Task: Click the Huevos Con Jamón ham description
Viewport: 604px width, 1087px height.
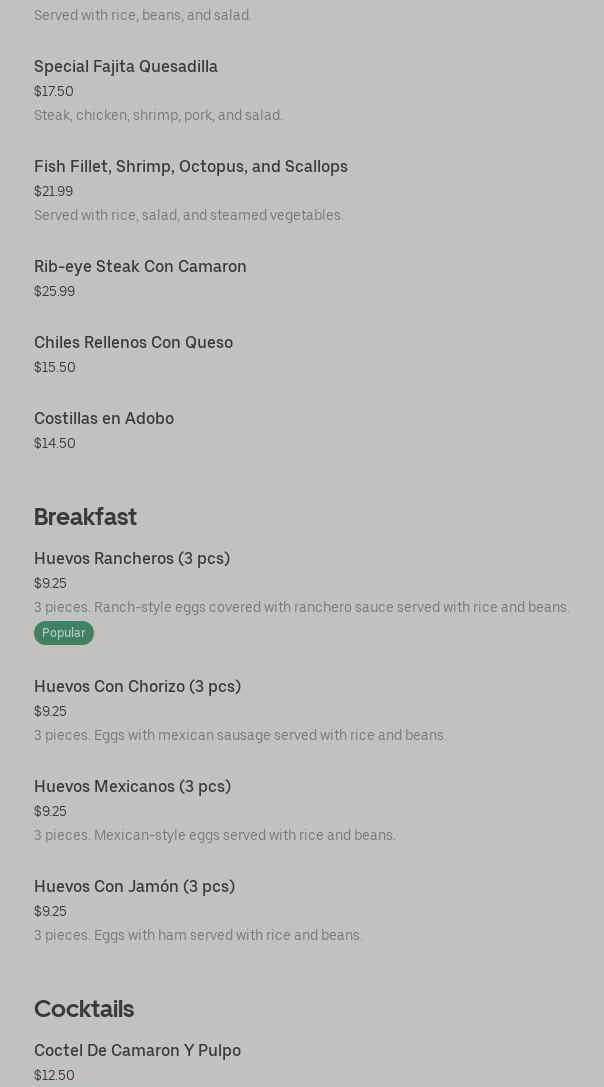Action: point(198,935)
